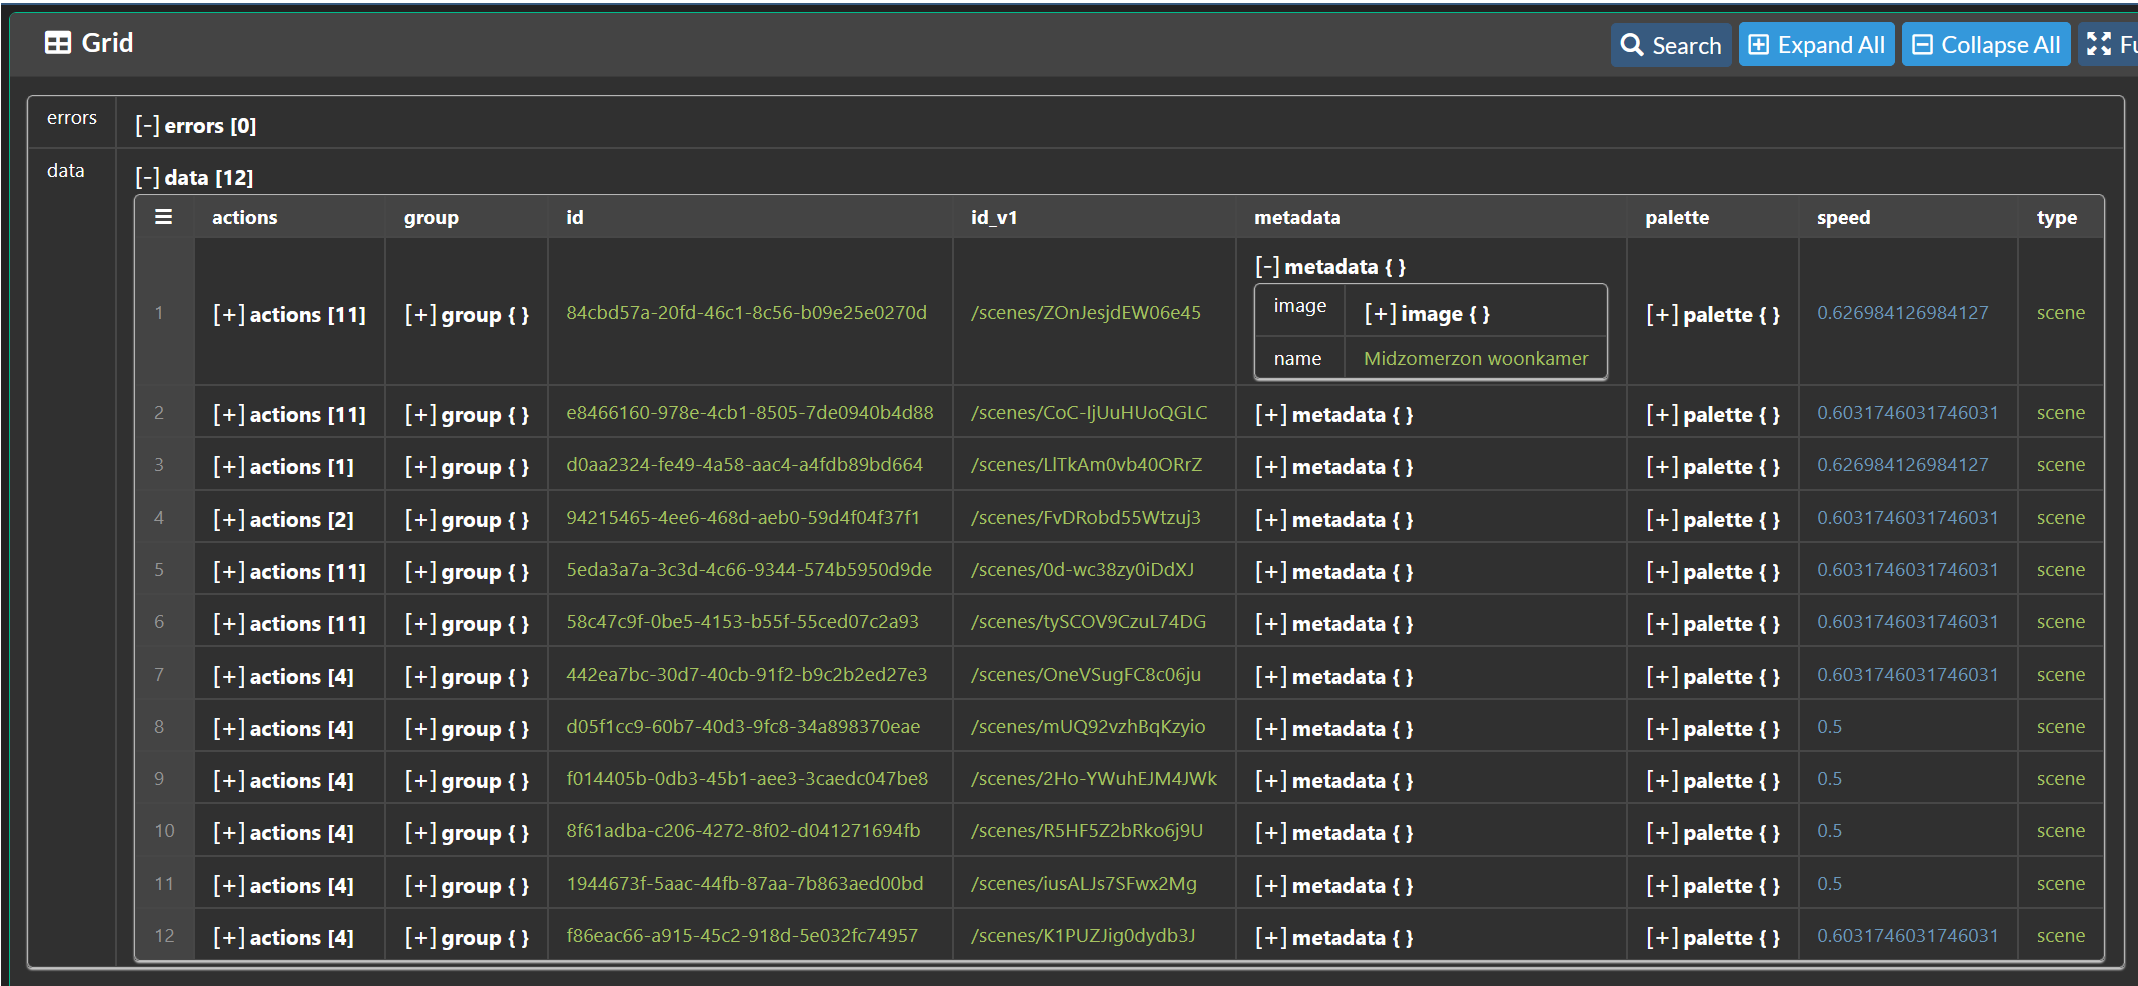The width and height of the screenshot is (2138, 986).
Task: Sort by the speed column header
Action: coord(1843,218)
